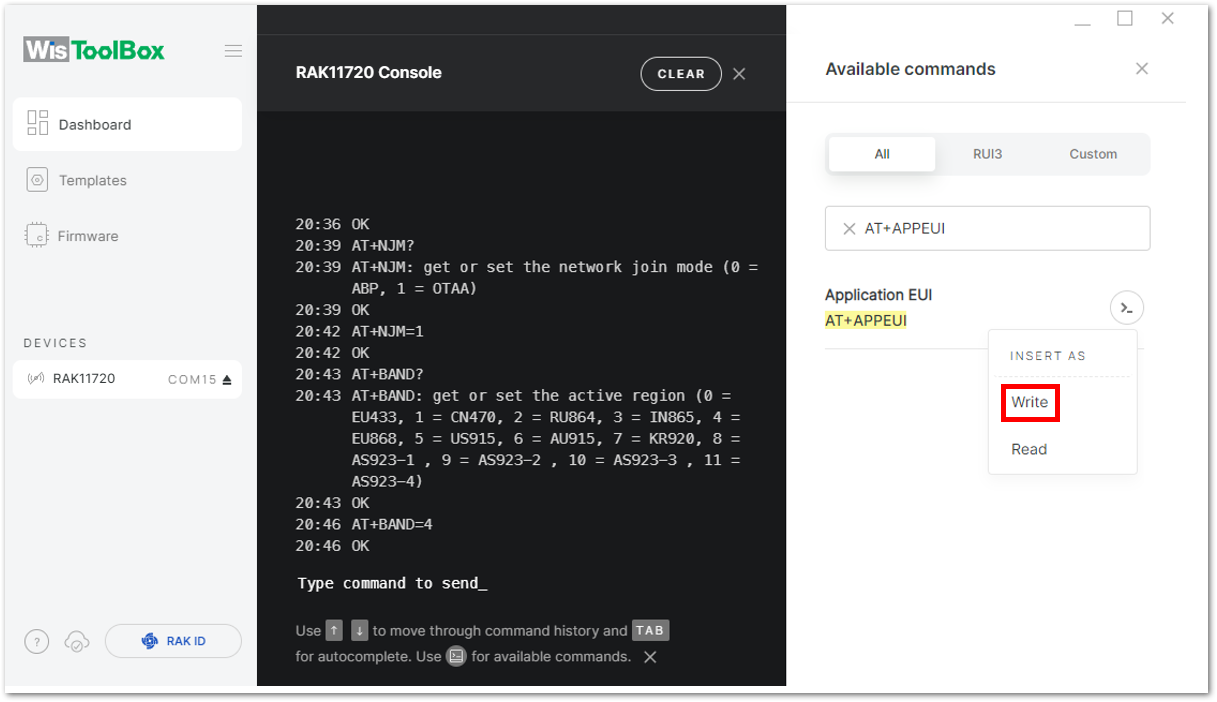Image resolution: width=1217 pixels, height=702 pixels.
Task: Click the AT+BAND? console line
Action: (x=388, y=374)
